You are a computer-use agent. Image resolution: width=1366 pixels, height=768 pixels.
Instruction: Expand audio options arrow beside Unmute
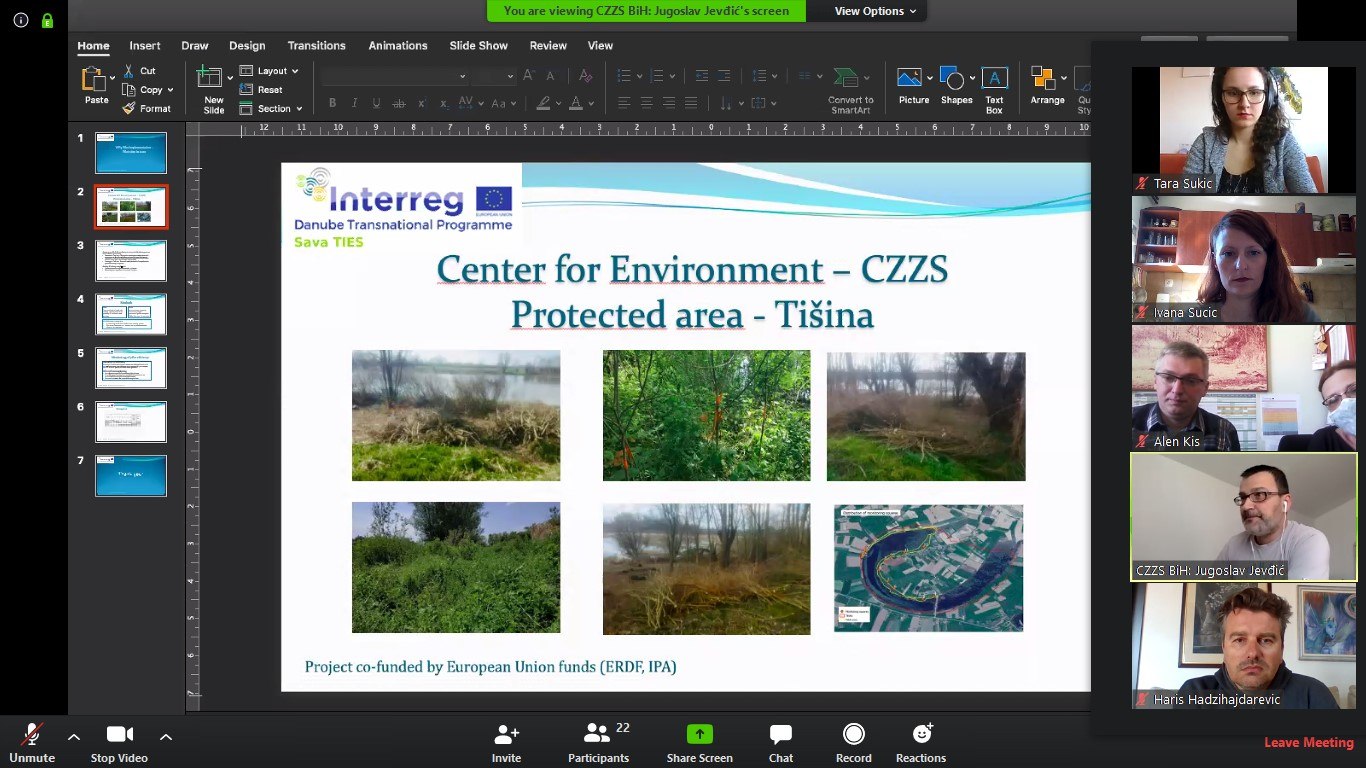click(74, 737)
